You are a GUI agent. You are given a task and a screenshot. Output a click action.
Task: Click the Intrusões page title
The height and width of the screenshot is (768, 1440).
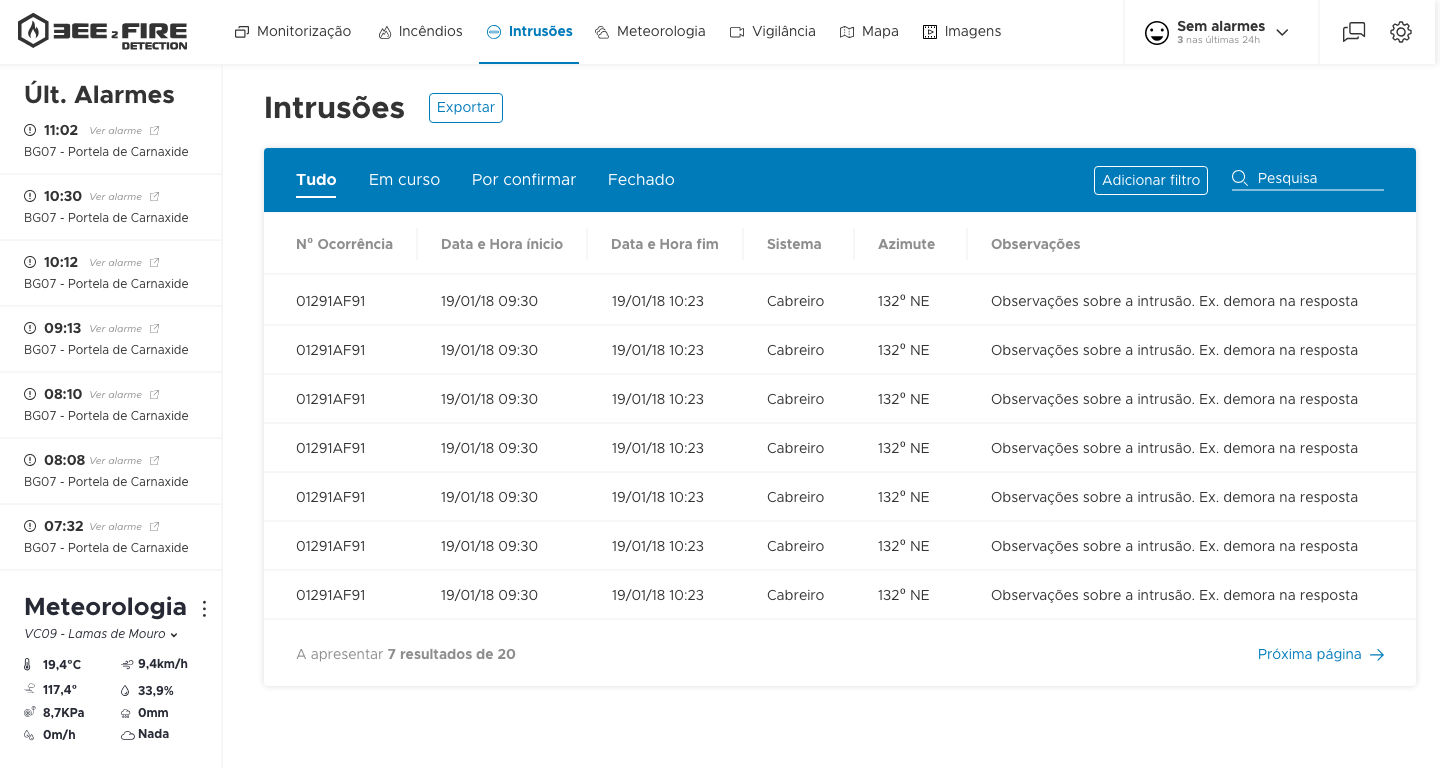coord(334,108)
